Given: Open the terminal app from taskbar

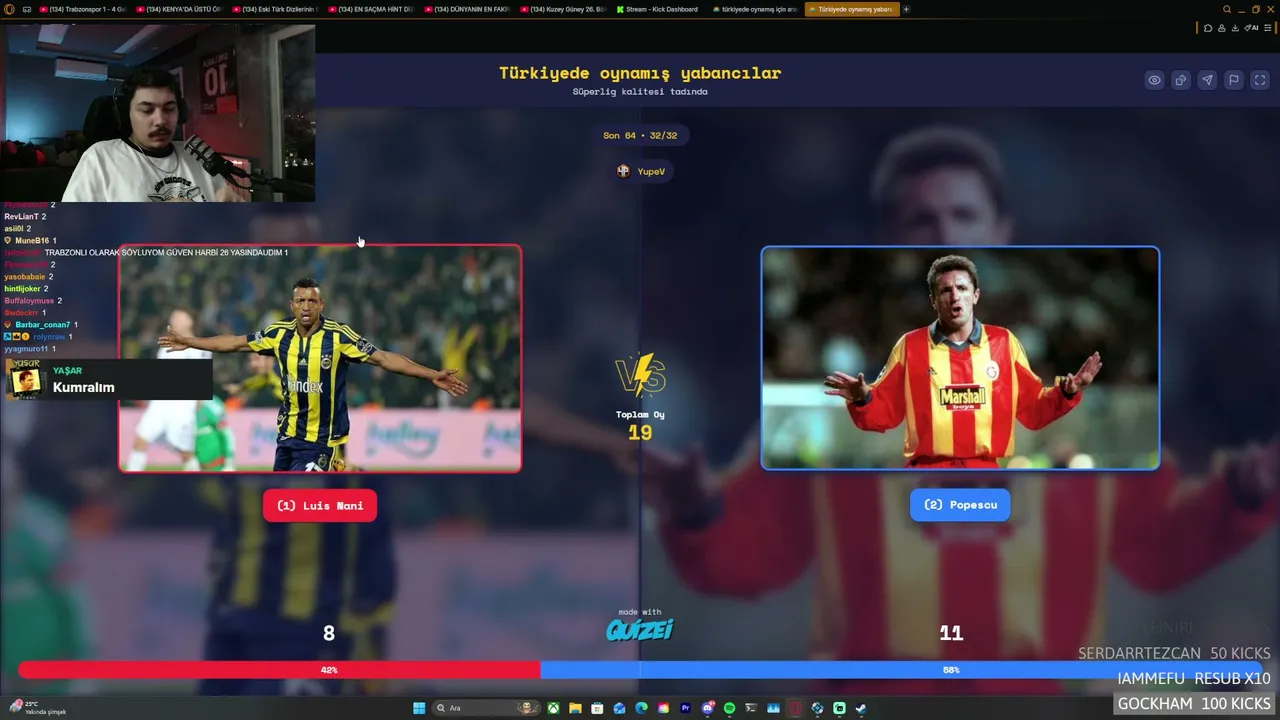Looking at the screenshot, I should [751, 708].
